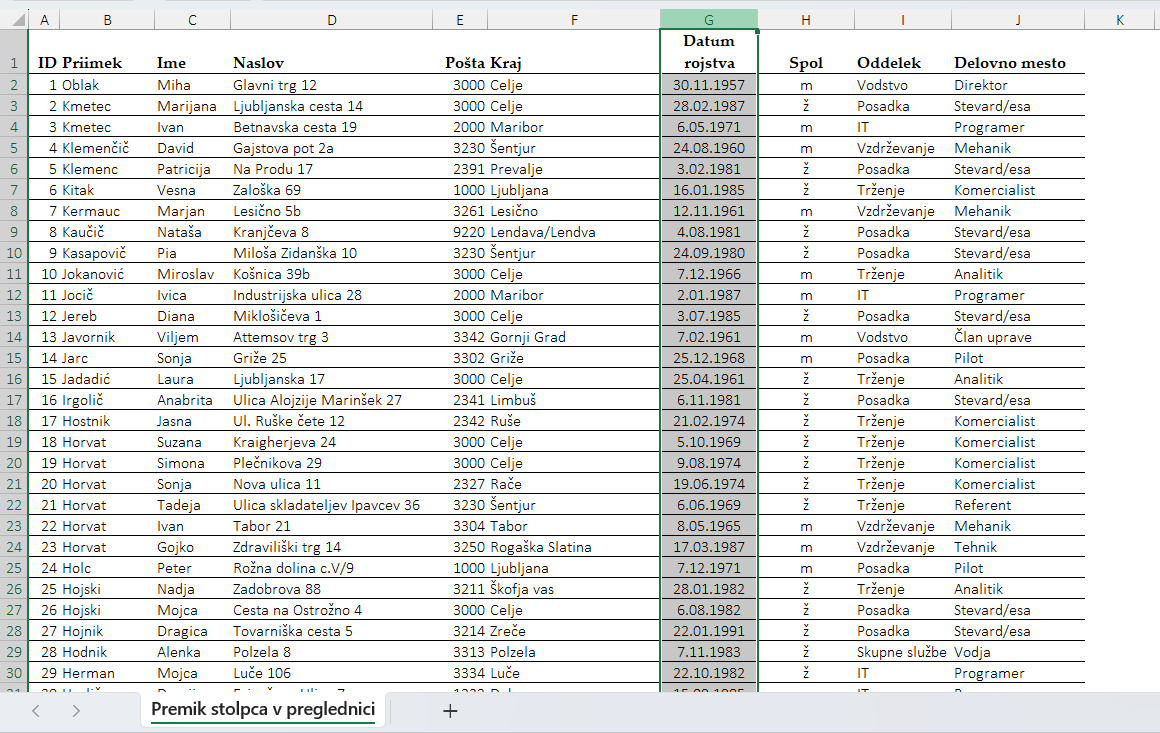Select address cell 'Tabor 21'

point(331,526)
